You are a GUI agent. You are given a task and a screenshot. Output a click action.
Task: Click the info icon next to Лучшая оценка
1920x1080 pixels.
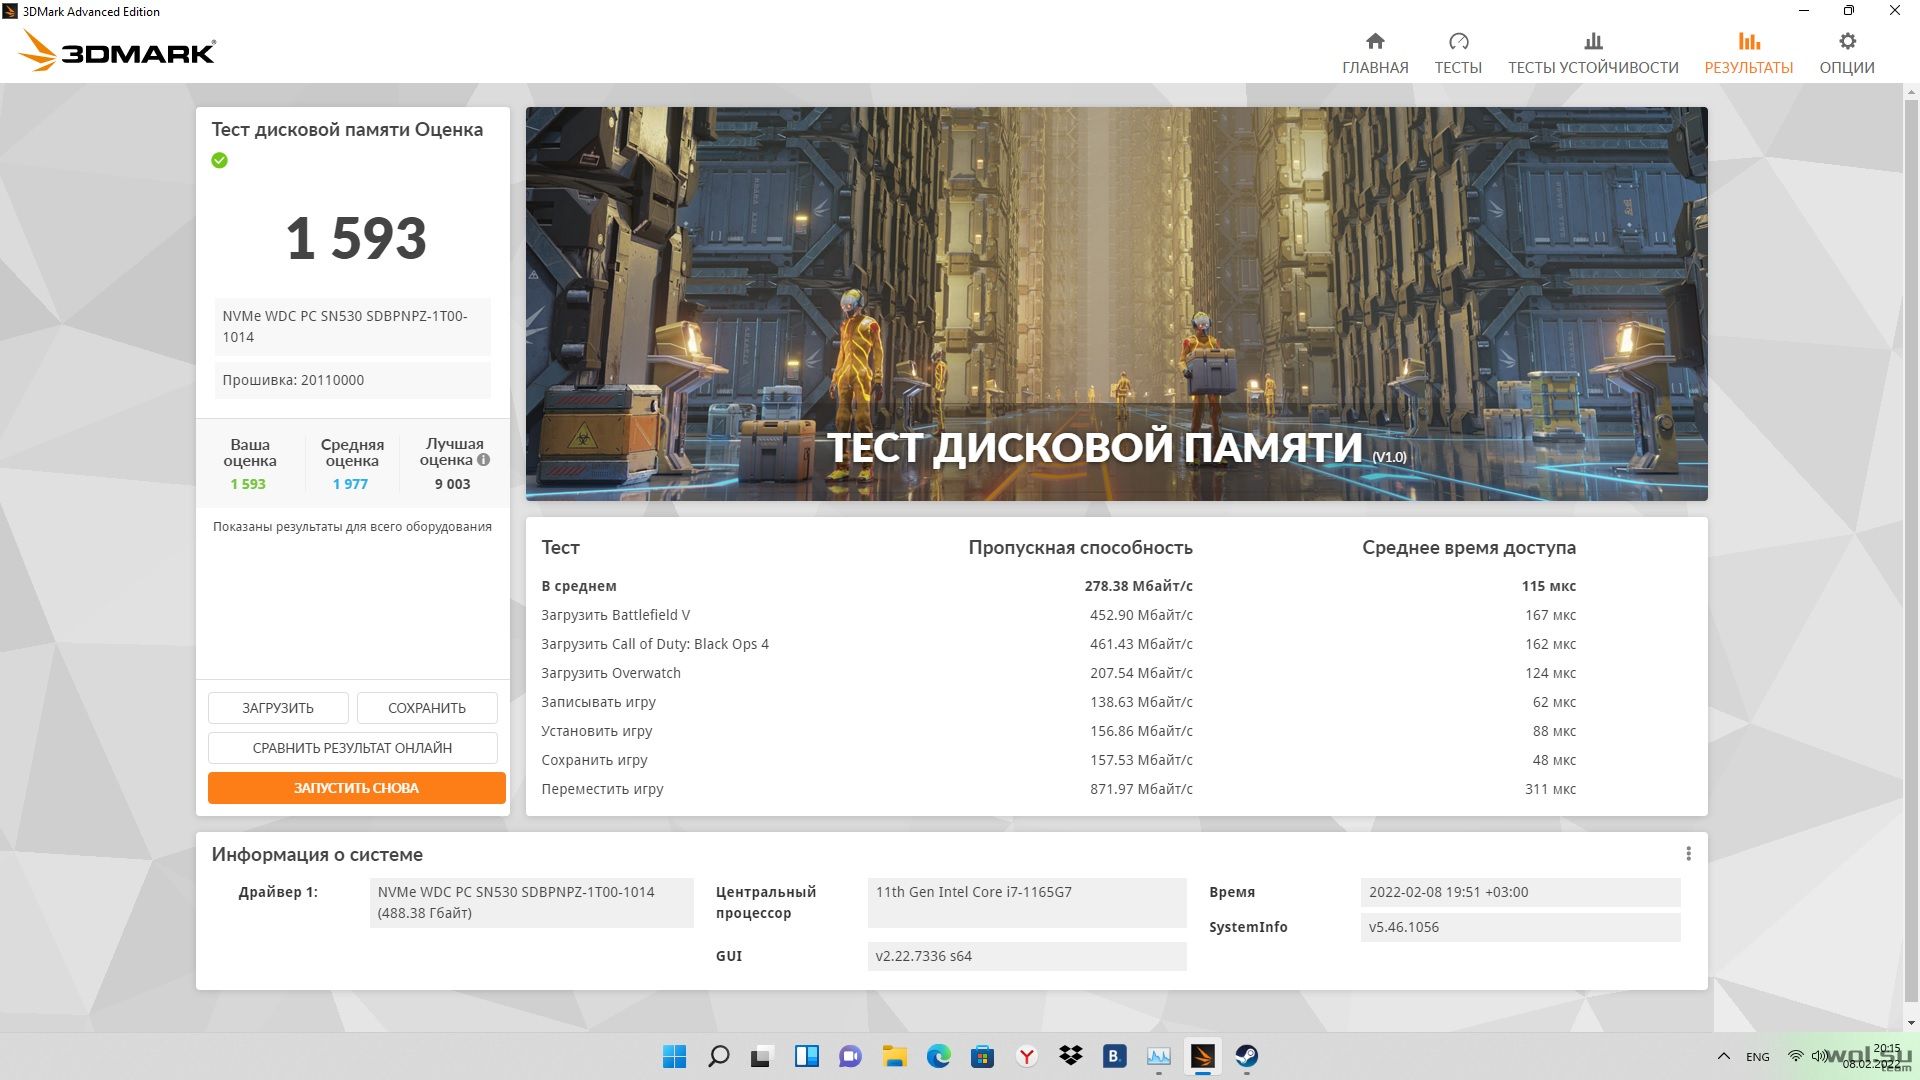484,460
